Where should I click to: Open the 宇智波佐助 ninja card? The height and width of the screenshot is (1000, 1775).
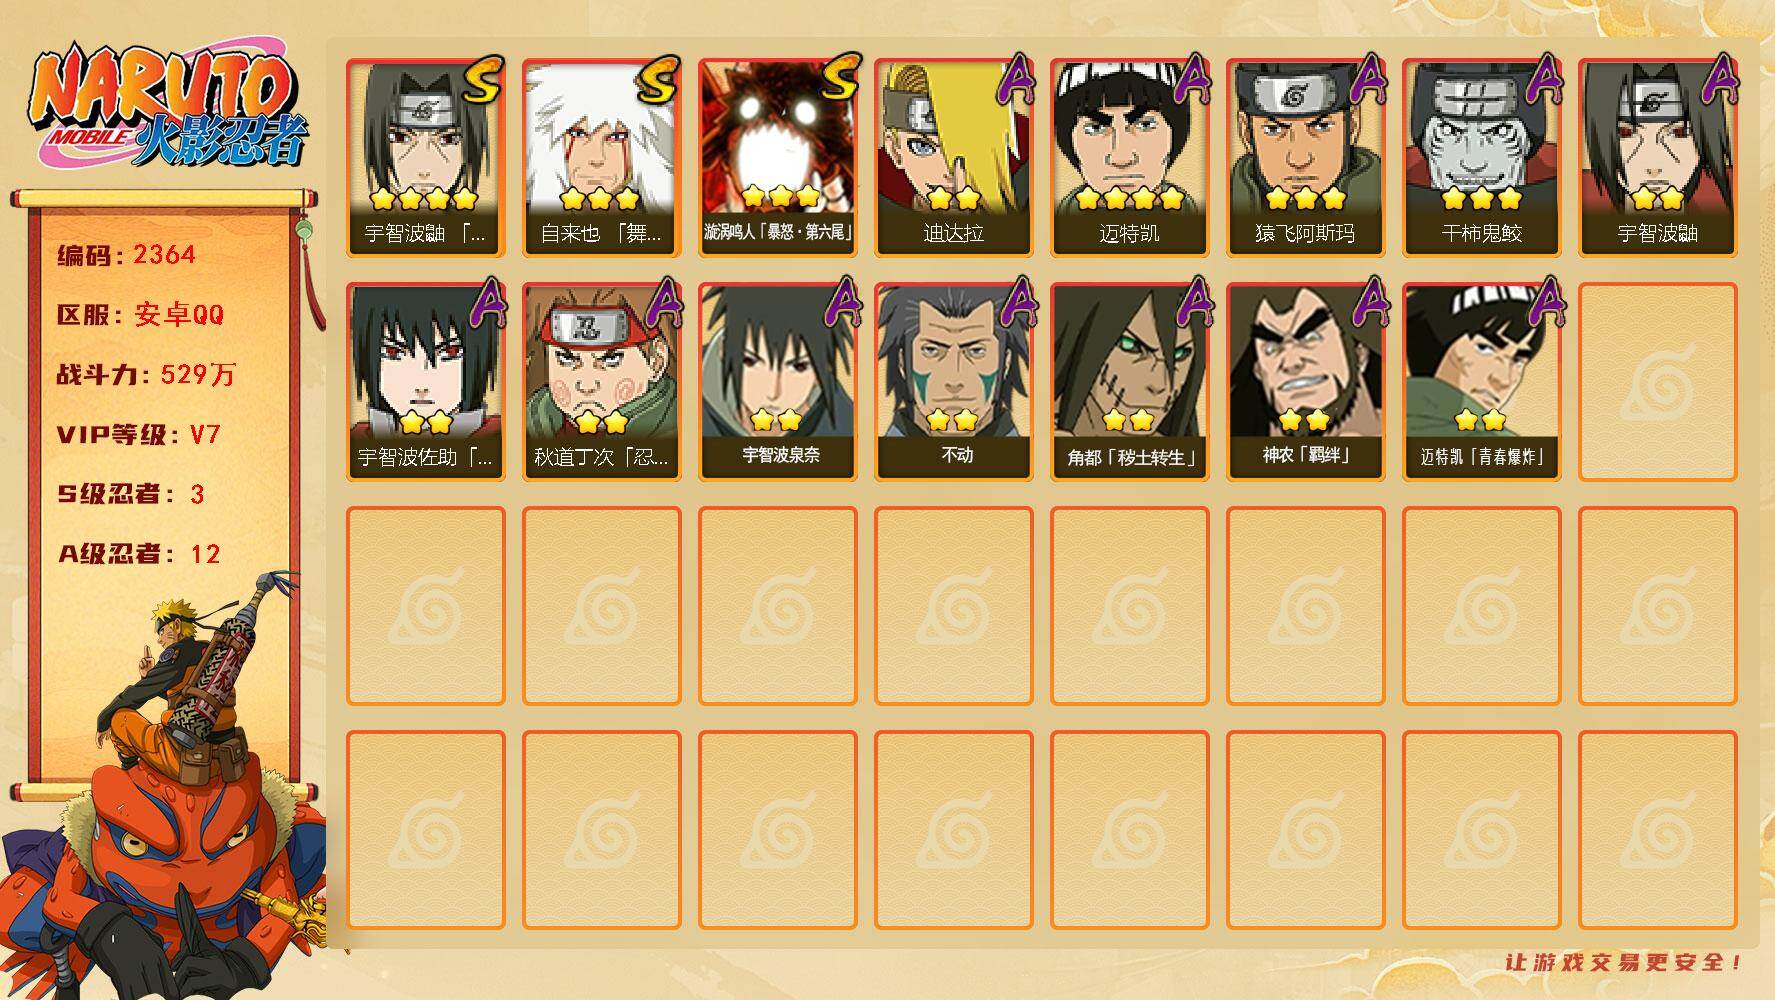(x=426, y=382)
